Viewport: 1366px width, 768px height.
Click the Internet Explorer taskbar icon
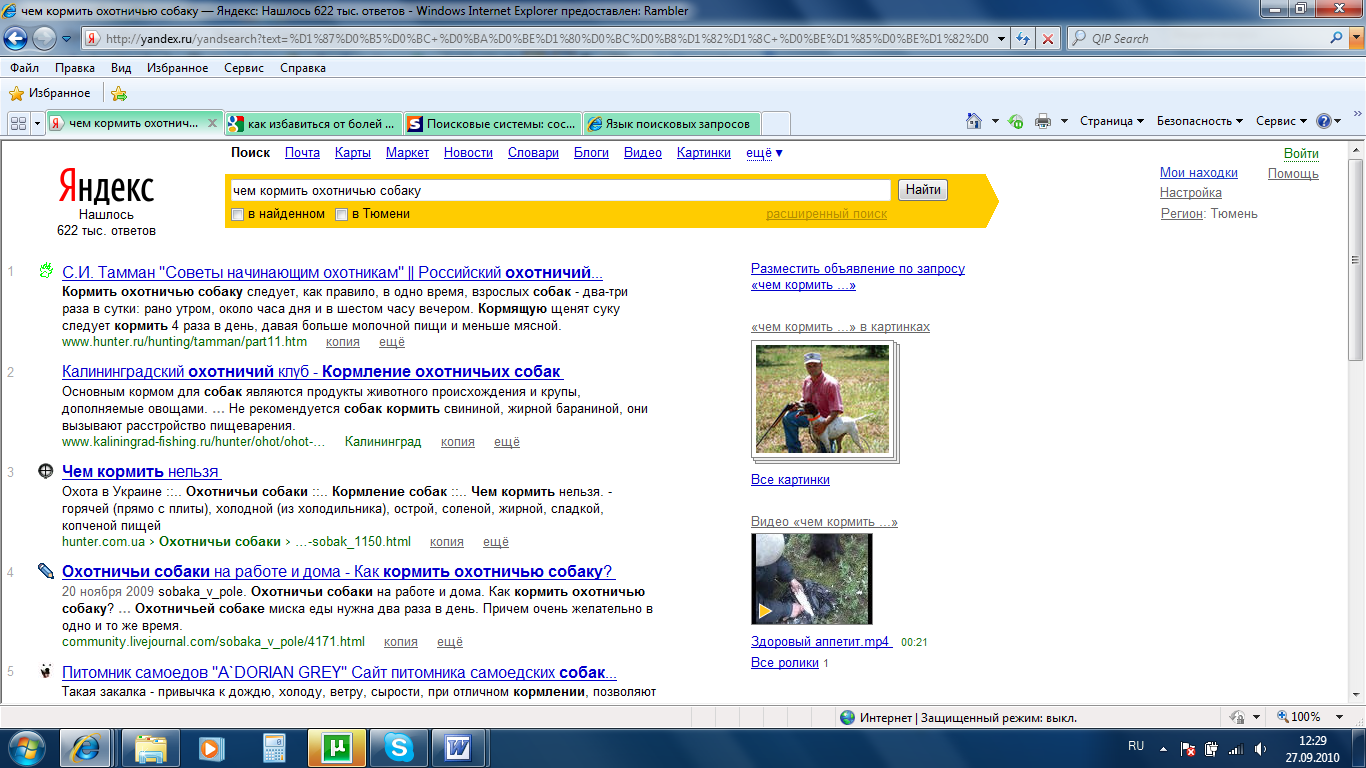[x=86, y=748]
